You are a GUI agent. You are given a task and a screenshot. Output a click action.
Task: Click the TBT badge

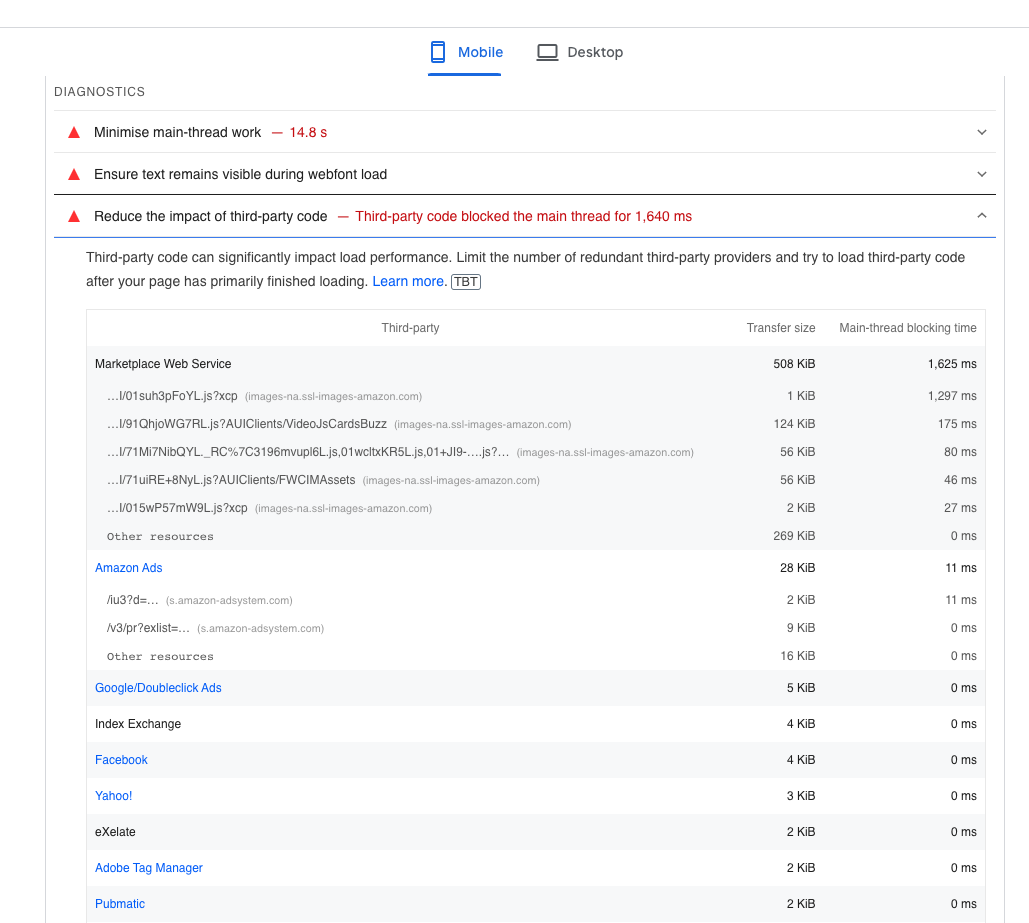466,282
